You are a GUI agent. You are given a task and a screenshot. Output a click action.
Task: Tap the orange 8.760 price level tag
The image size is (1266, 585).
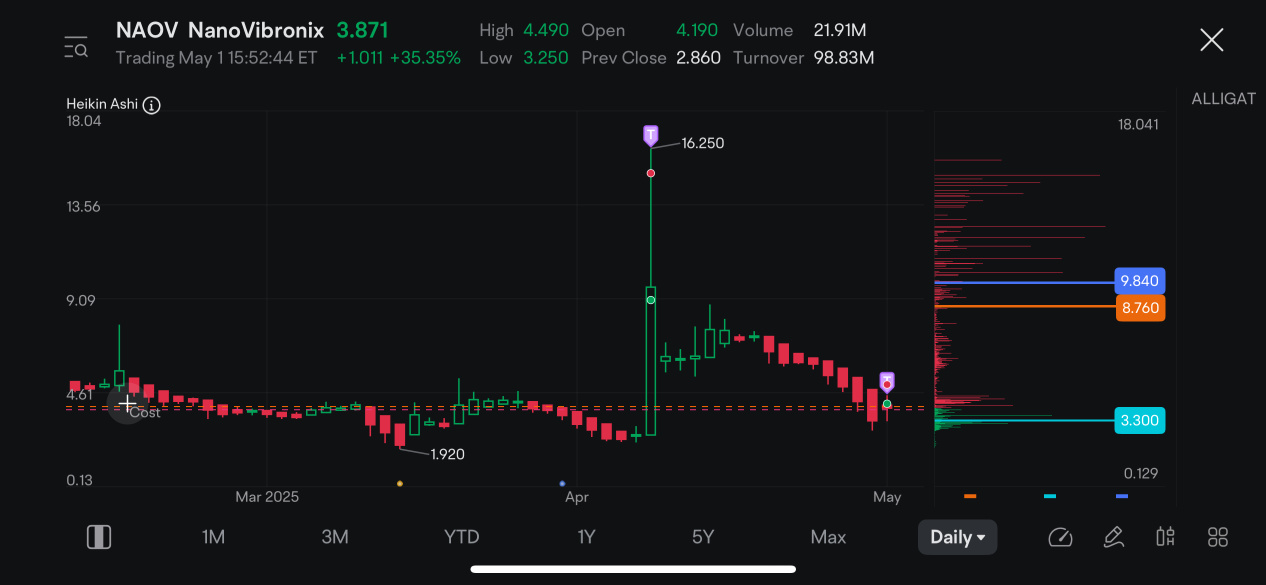click(1140, 308)
